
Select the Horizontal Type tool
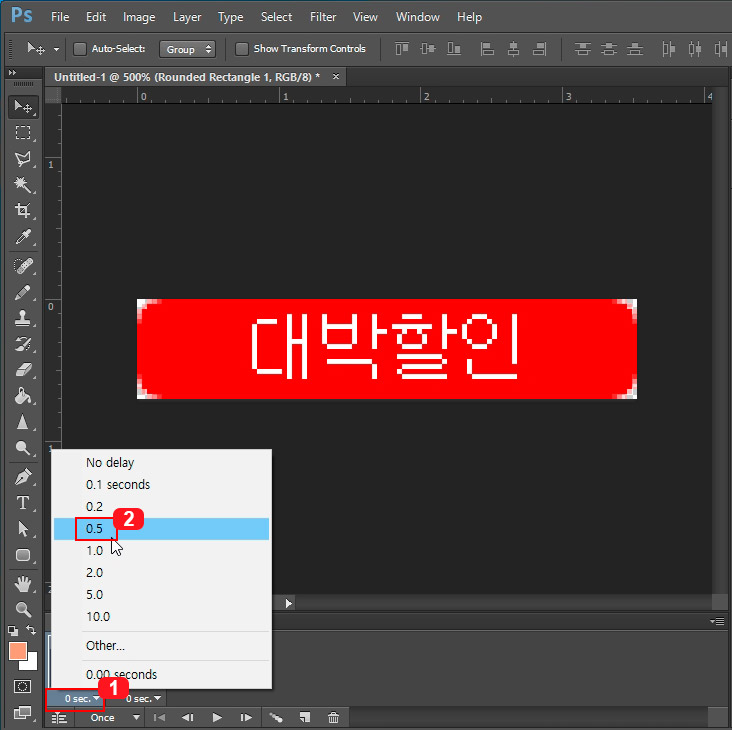pos(23,503)
